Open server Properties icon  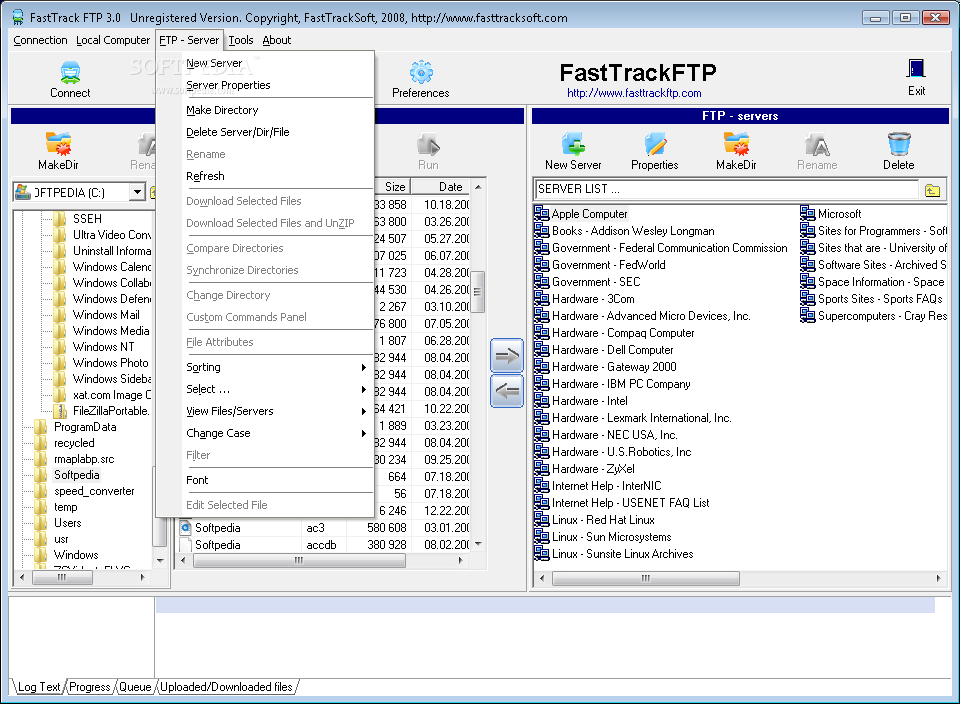click(x=655, y=144)
